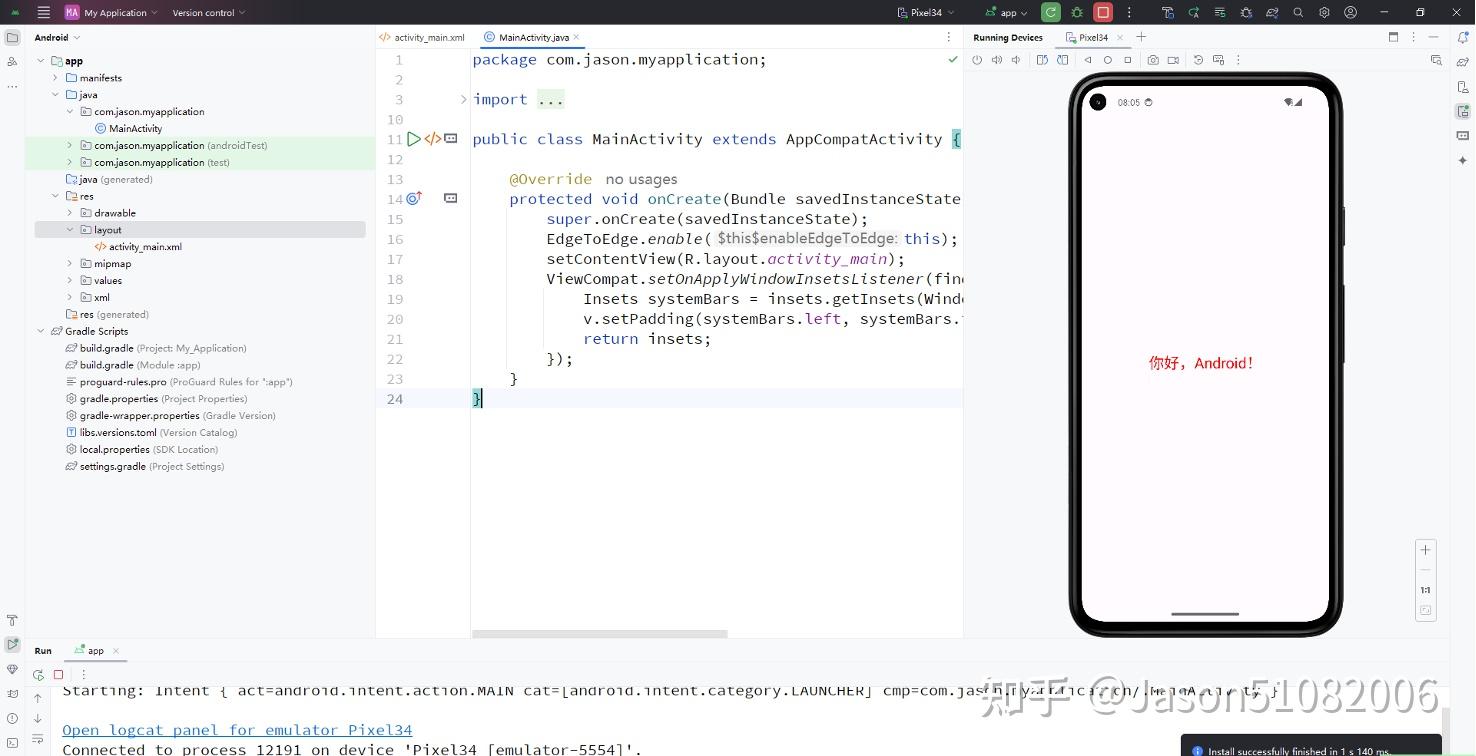This screenshot has width=1476, height=756.
Task: Toggle Run tool window in left sidebar
Action: pyautogui.click(x=12, y=645)
